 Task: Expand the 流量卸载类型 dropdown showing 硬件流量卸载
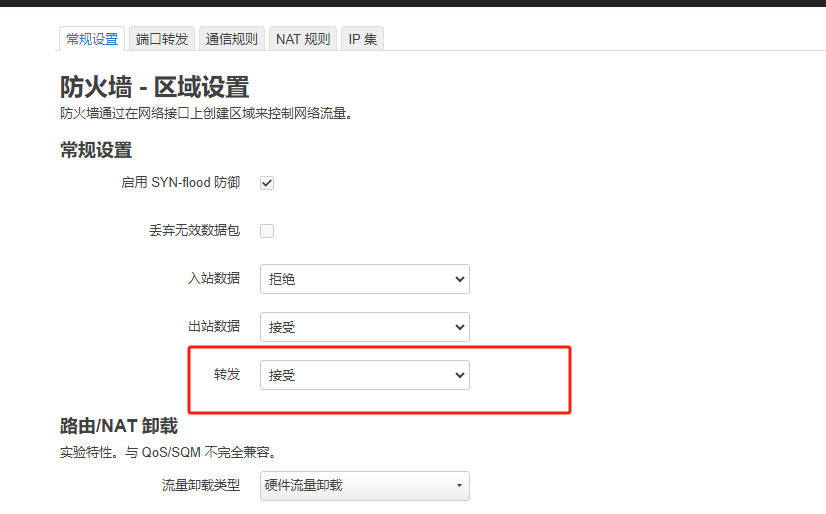[x=364, y=486]
